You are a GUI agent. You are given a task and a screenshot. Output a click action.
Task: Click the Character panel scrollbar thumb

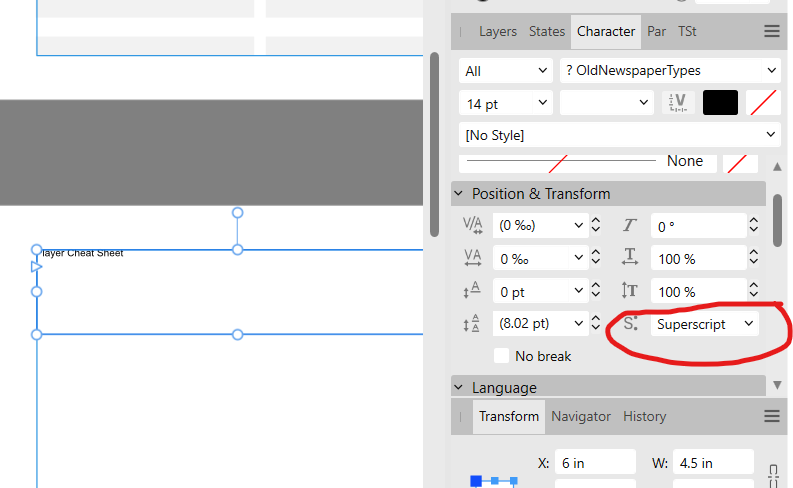(x=777, y=220)
